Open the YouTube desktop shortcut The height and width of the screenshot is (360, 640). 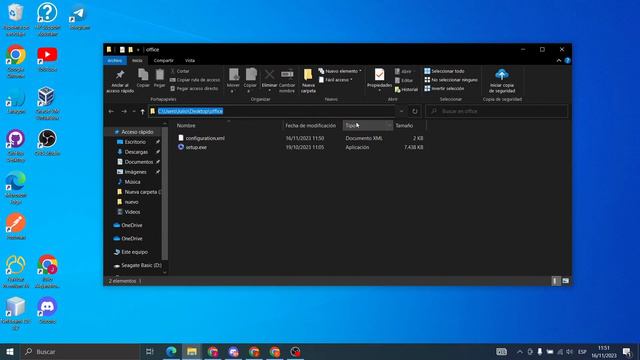coord(47,59)
